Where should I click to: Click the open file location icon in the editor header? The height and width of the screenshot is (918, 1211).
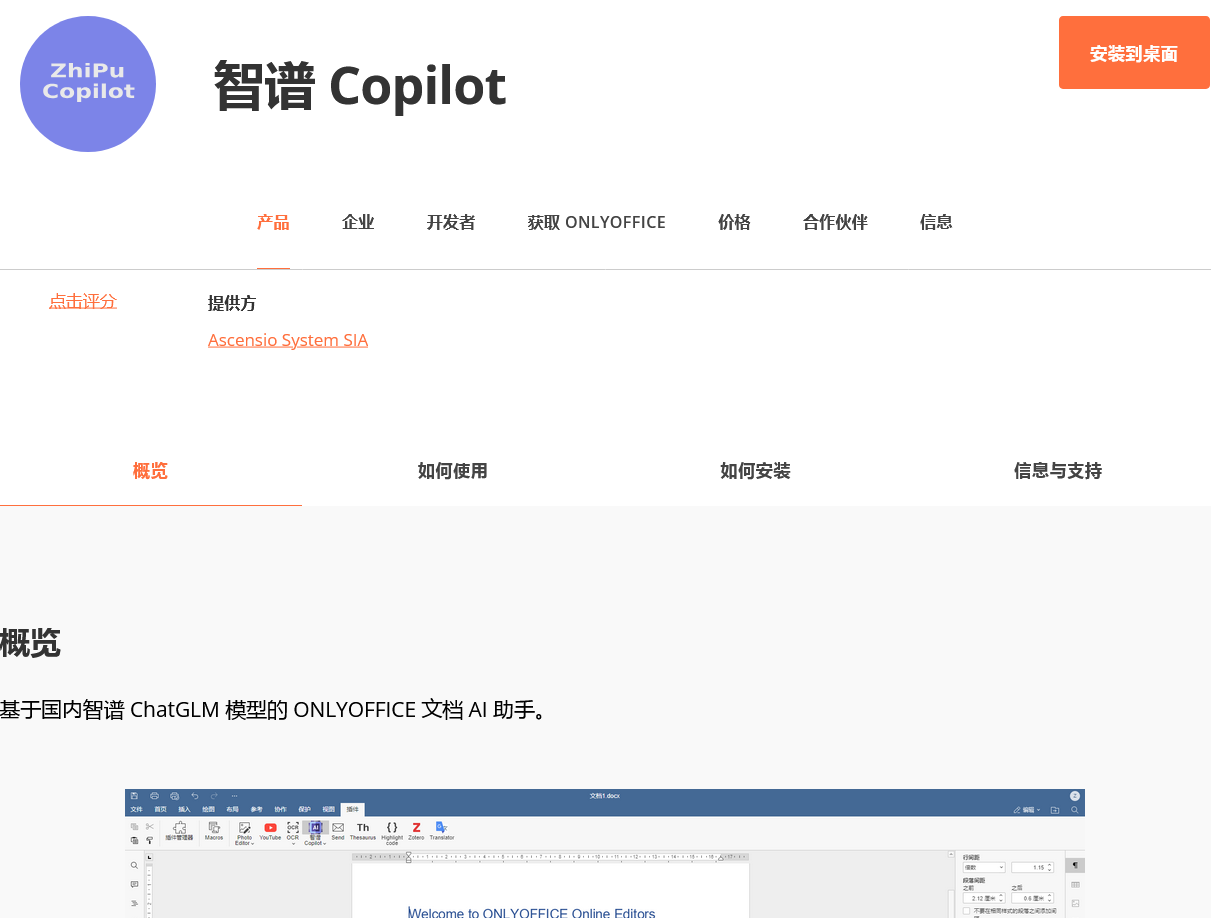pyautogui.click(x=1055, y=809)
